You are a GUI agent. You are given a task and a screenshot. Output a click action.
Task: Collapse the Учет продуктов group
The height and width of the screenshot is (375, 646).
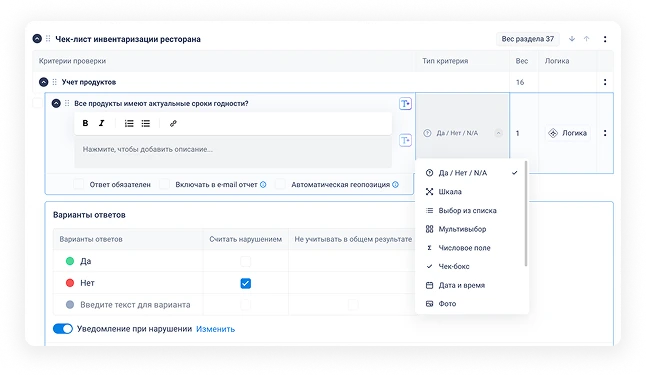tap(44, 82)
